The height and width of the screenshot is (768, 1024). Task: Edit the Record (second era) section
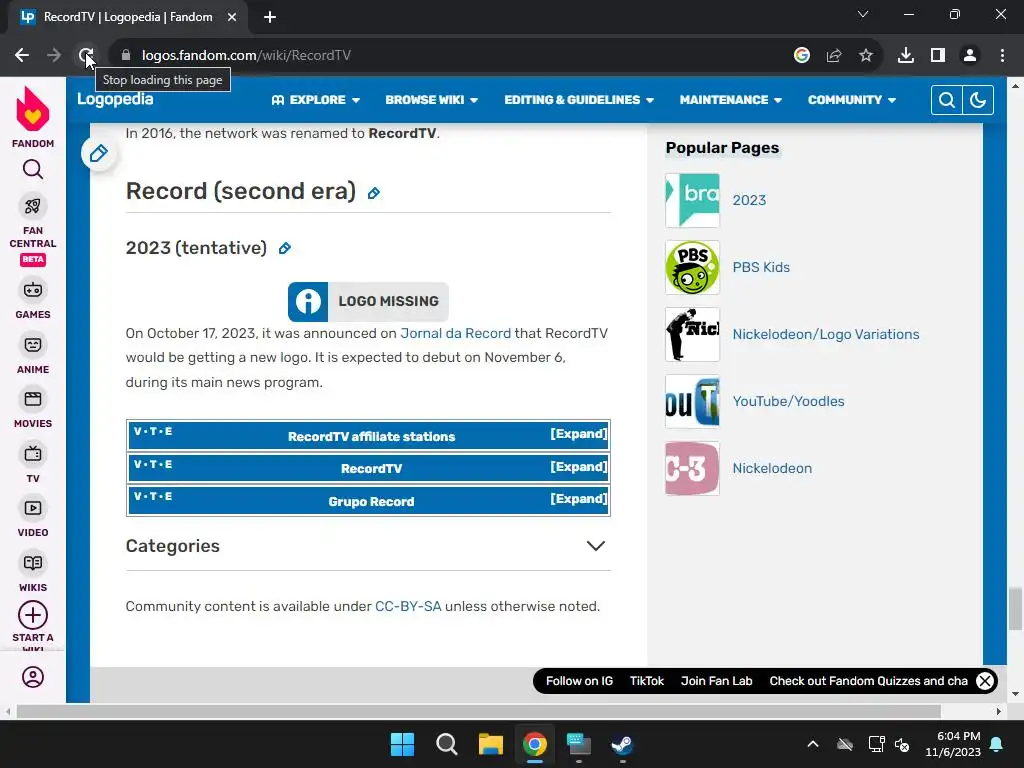(374, 193)
